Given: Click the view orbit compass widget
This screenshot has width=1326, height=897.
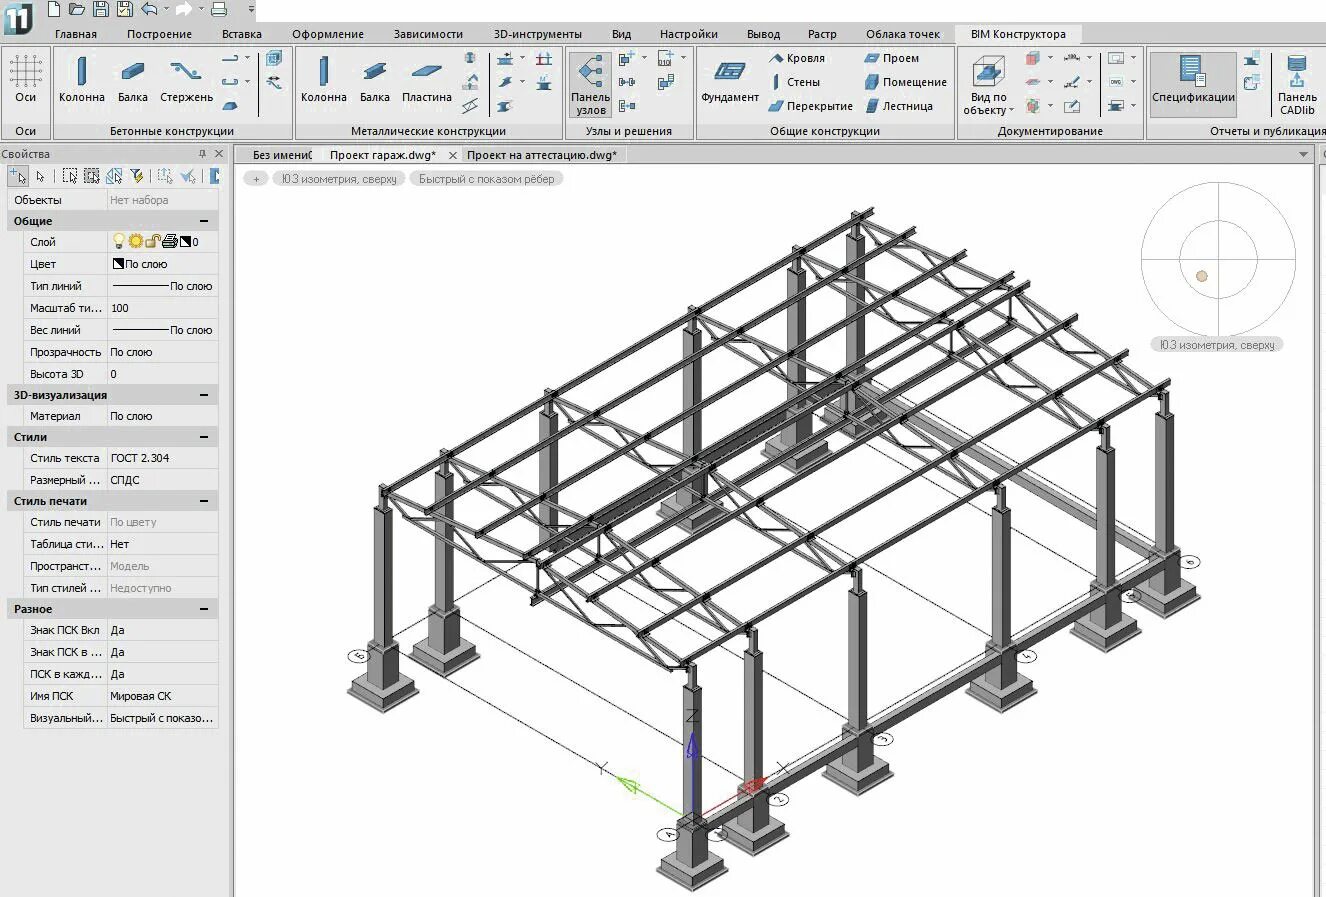Looking at the screenshot, I should (x=1218, y=259).
